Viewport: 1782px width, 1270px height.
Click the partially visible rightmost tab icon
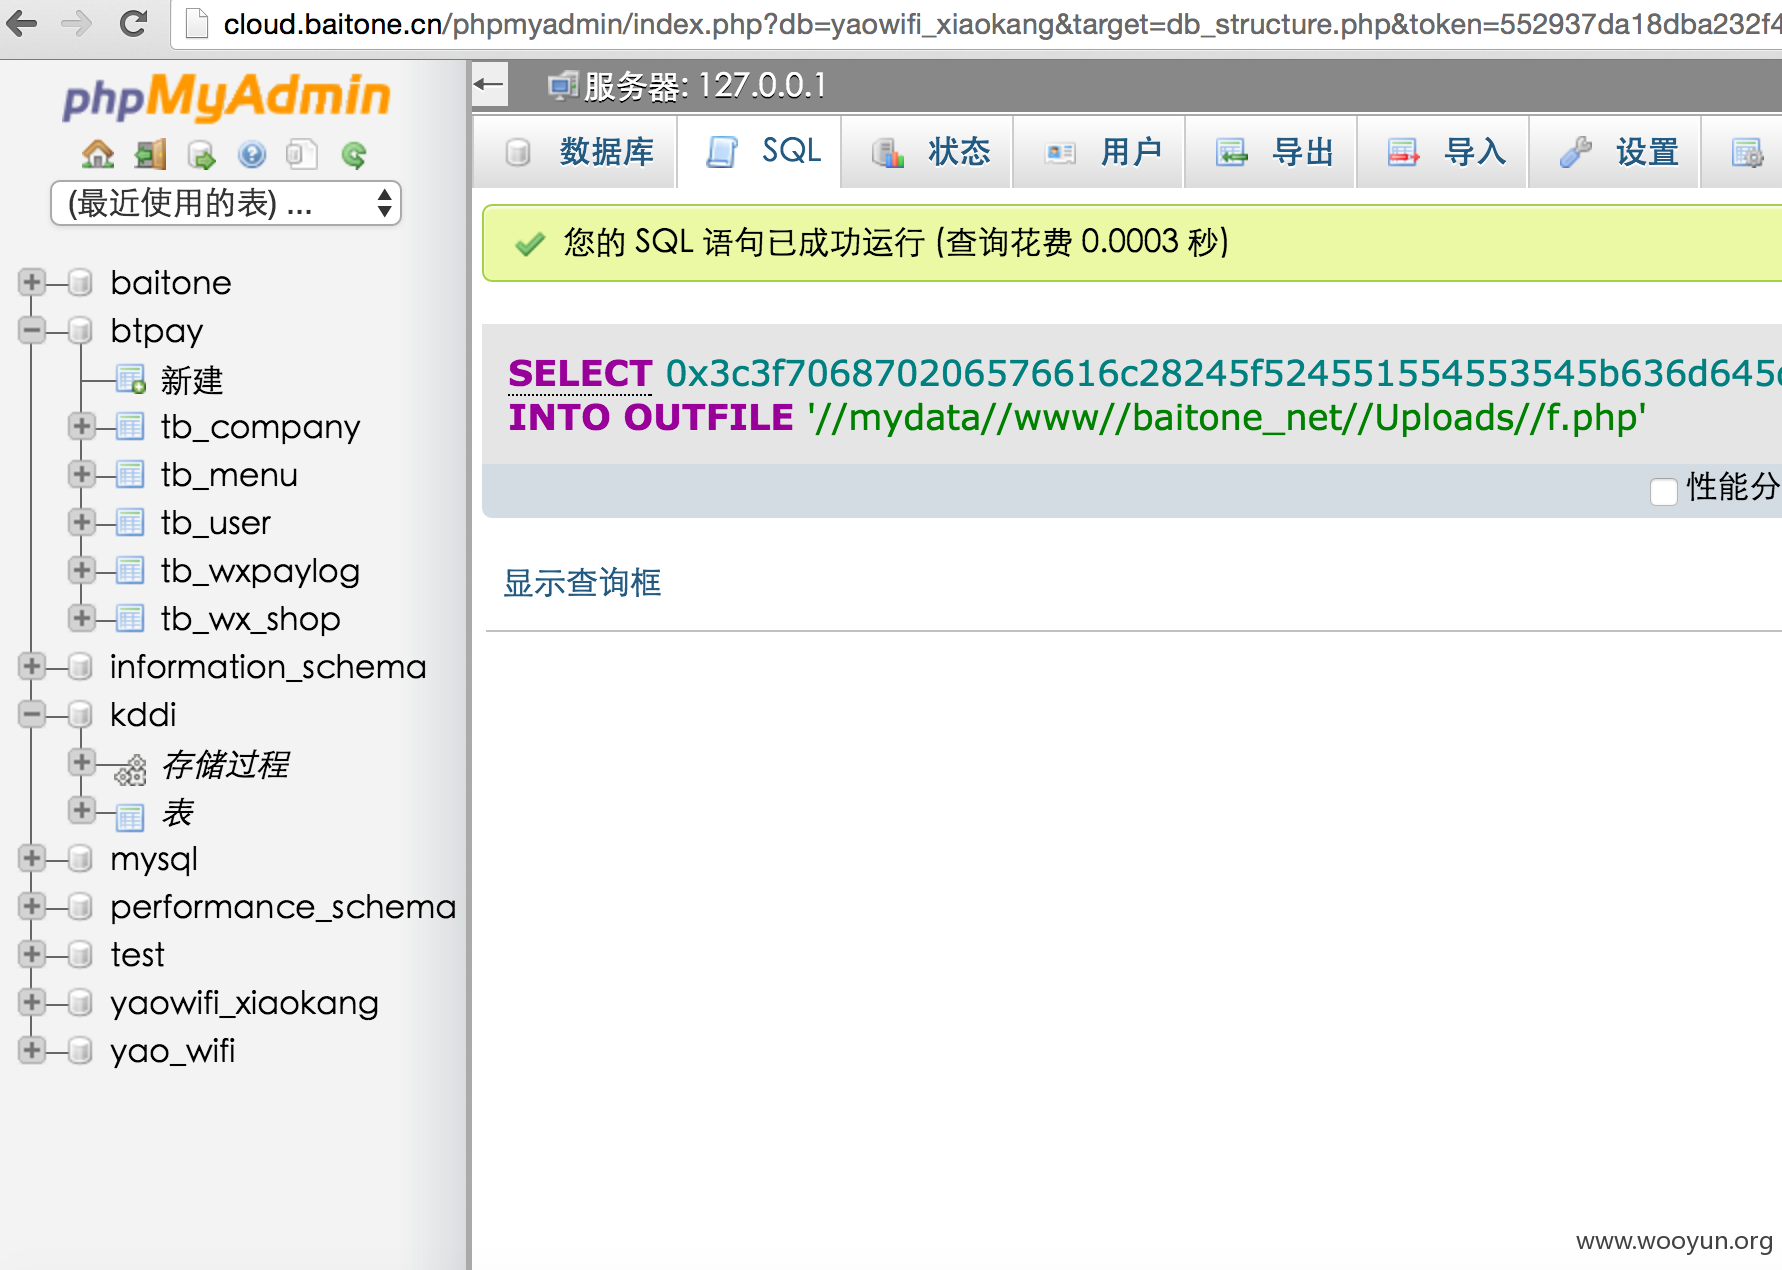1748,152
